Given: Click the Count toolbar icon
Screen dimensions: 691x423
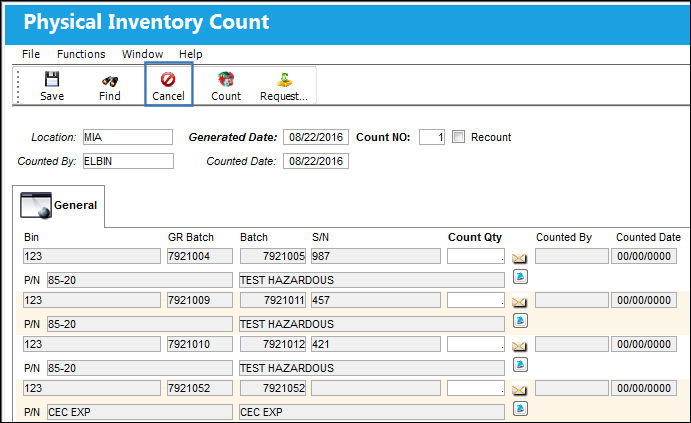Looking at the screenshot, I should (x=226, y=79).
